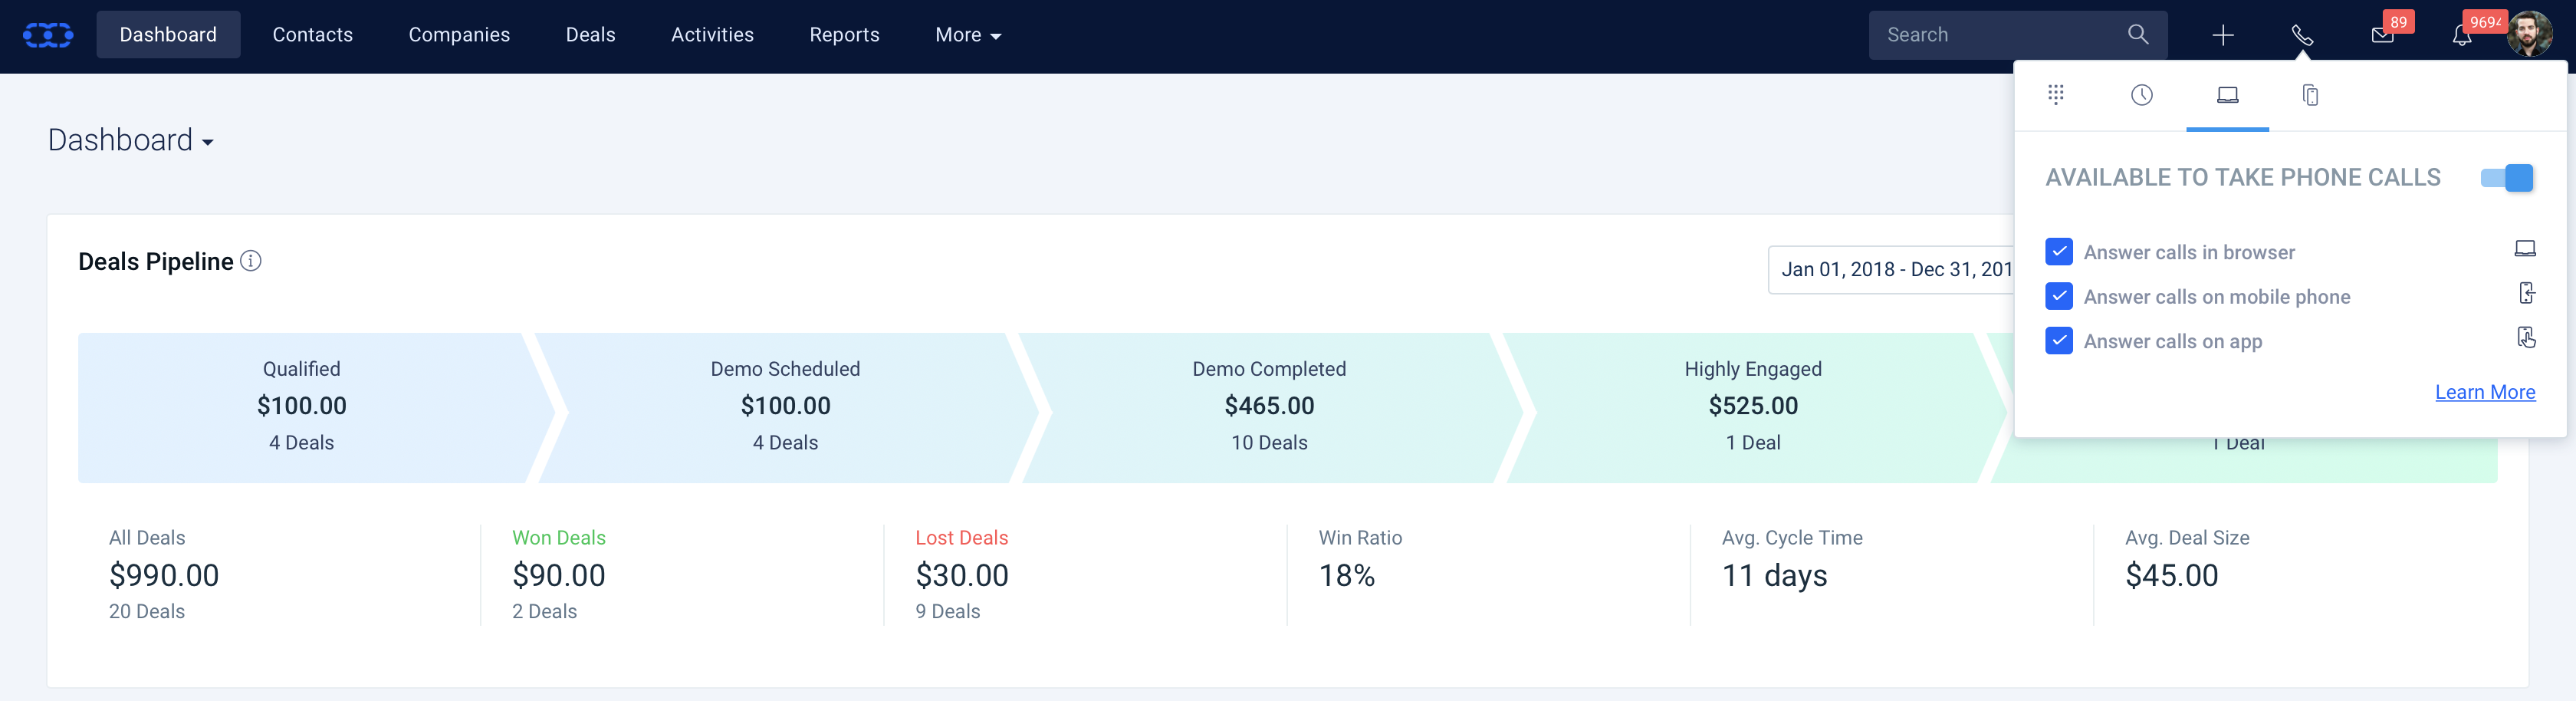The image size is (2576, 701).
Task: Go to the Contacts menu
Action: pos(312,35)
